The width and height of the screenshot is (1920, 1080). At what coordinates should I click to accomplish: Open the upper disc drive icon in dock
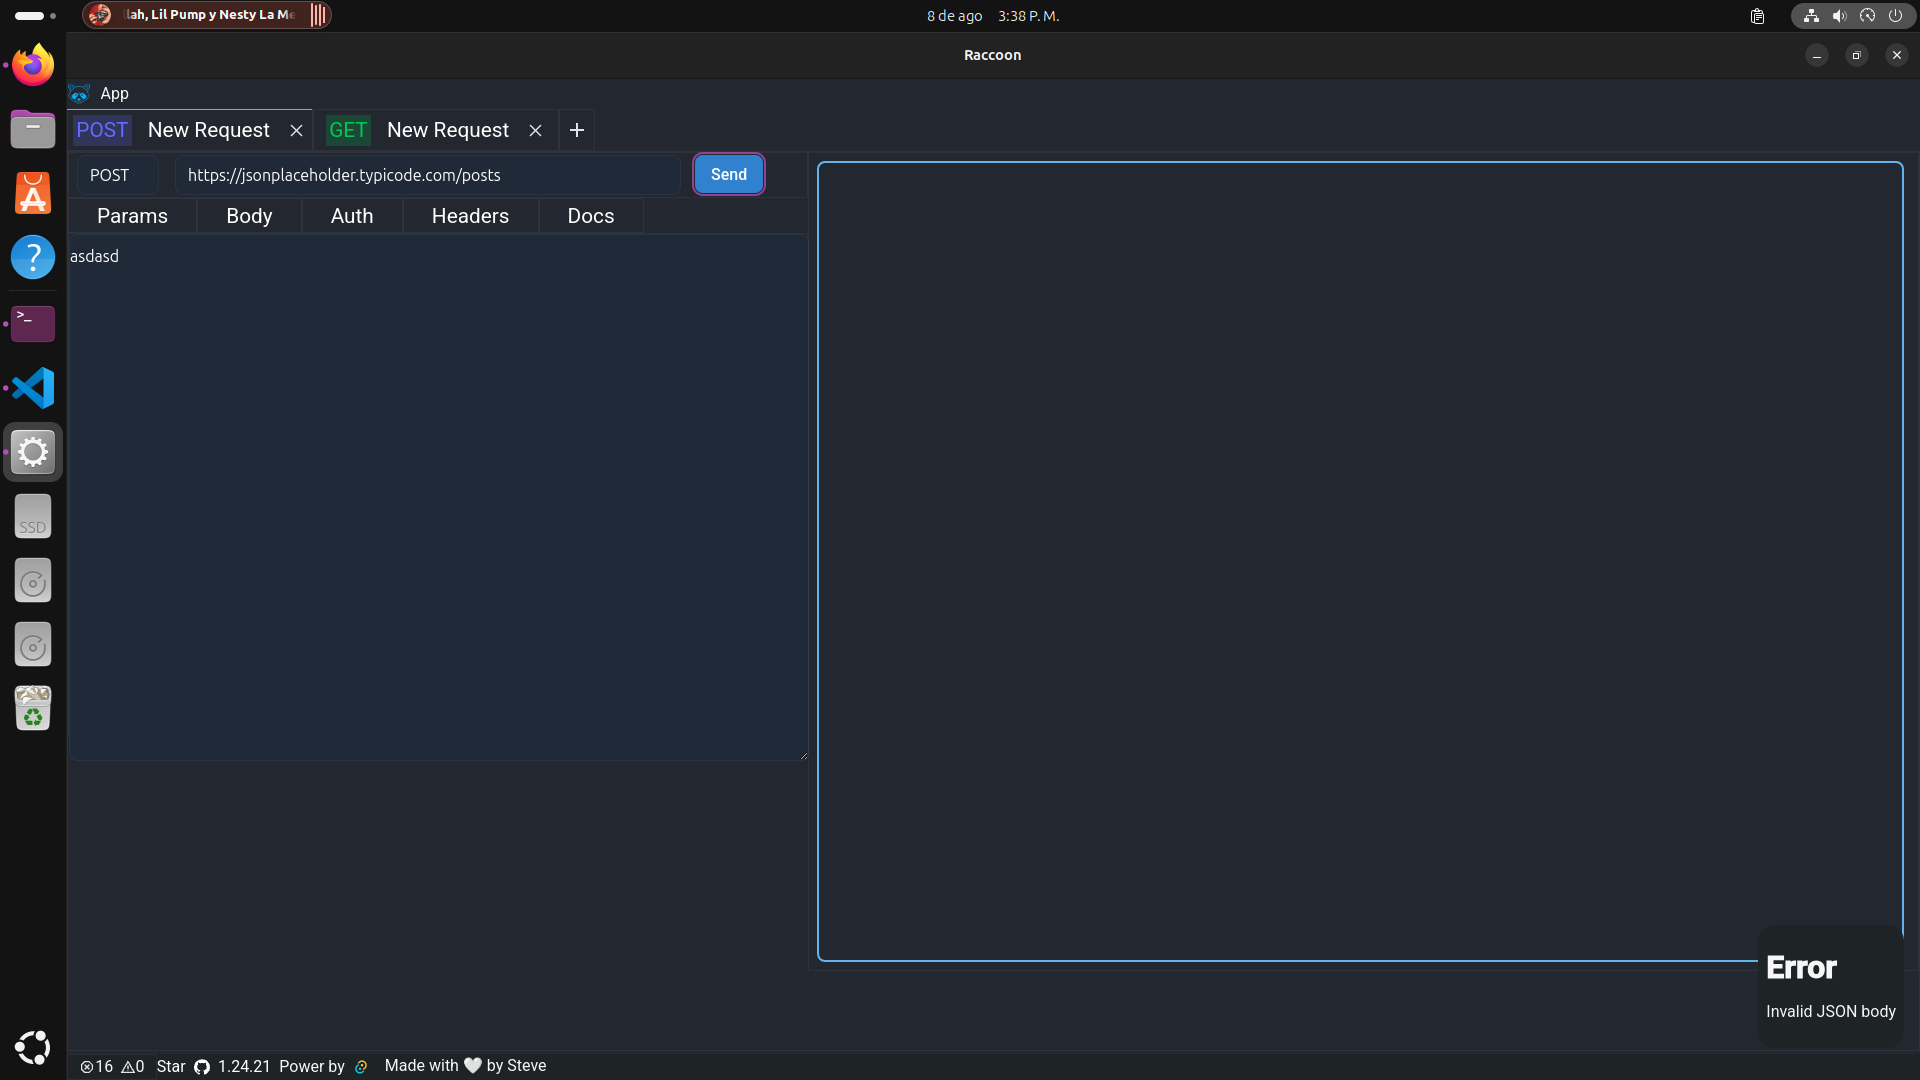(33, 581)
